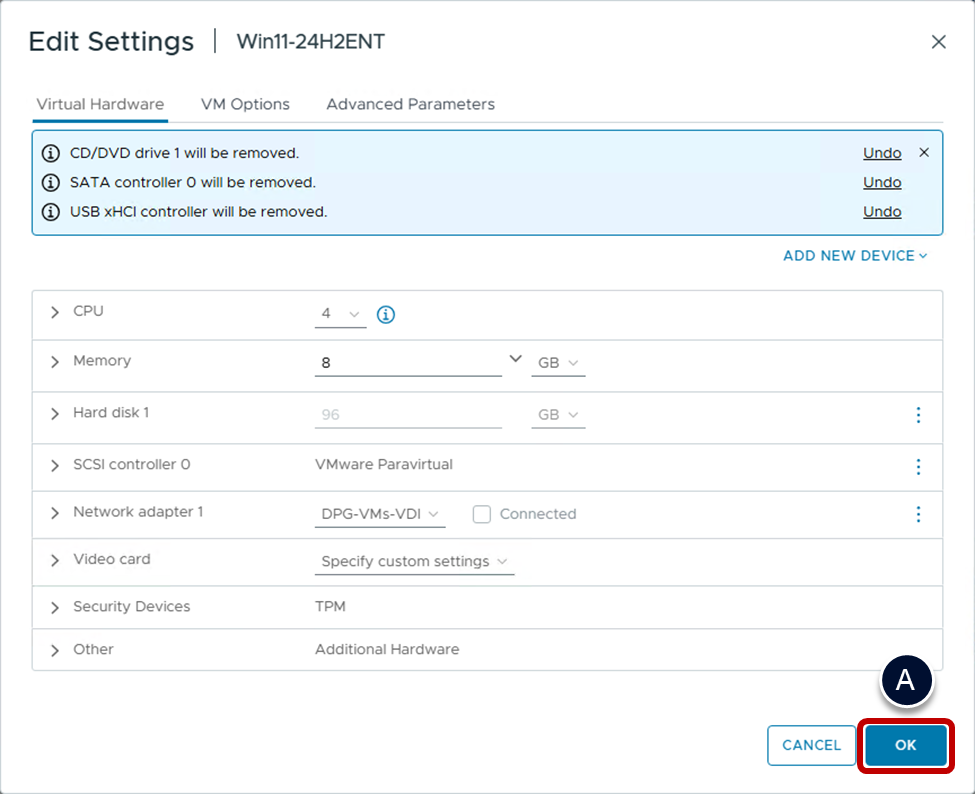The height and width of the screenshot is (794, 975).
Task: Click OK to save settings
Action: click(905, 745)
